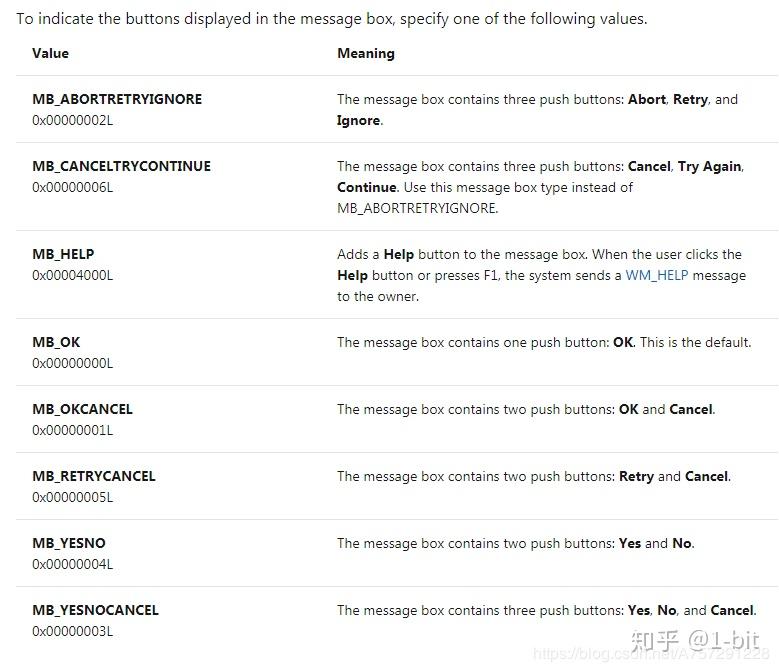Select the hex code 0x00000003L
779x672 pixels.
[72, 631]
